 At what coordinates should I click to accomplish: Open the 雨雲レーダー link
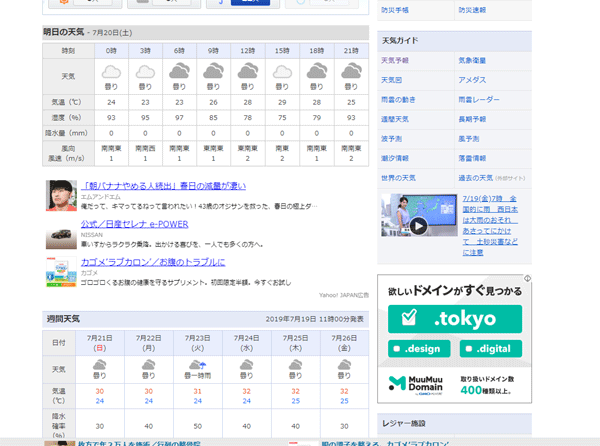point(479,99)
